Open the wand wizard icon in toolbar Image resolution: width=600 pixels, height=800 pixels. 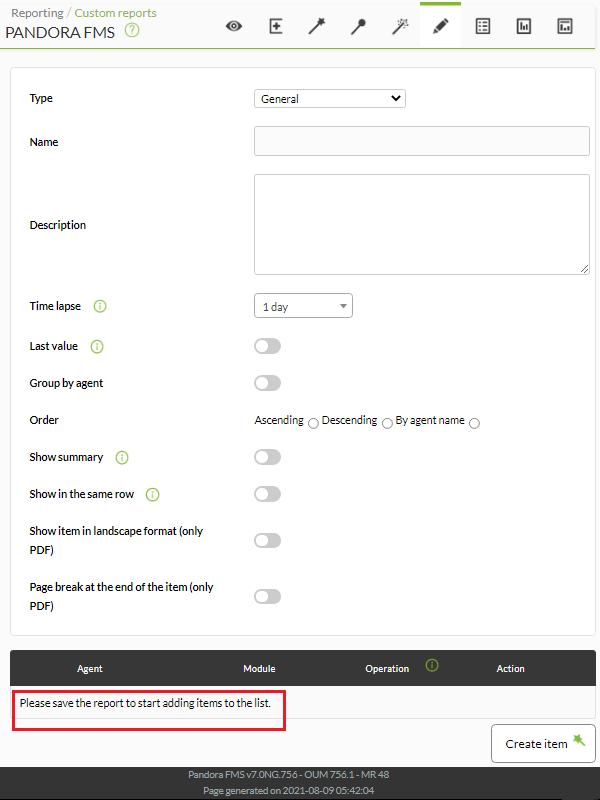[317, 26]
